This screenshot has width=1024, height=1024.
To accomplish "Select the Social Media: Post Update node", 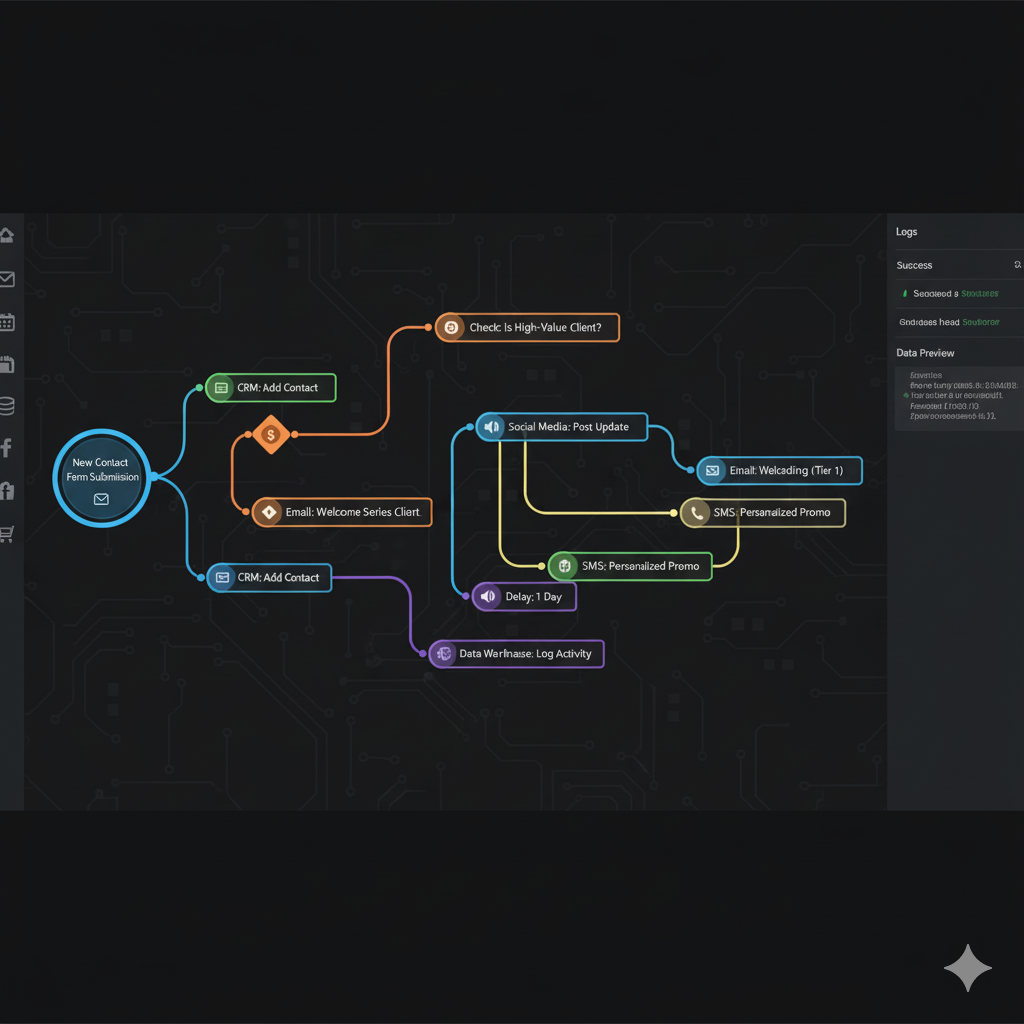I will click(561, 427).
